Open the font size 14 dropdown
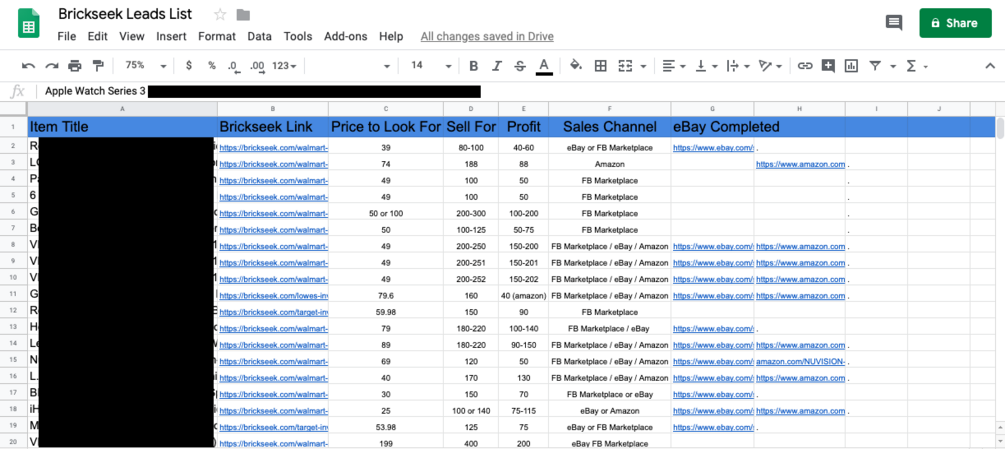 (x=431, y=65)
